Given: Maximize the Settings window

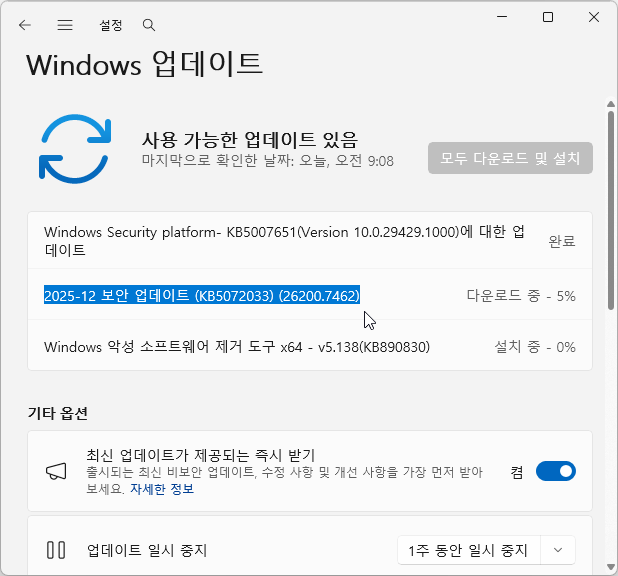Looking at the screenshot, I should 548,17.
